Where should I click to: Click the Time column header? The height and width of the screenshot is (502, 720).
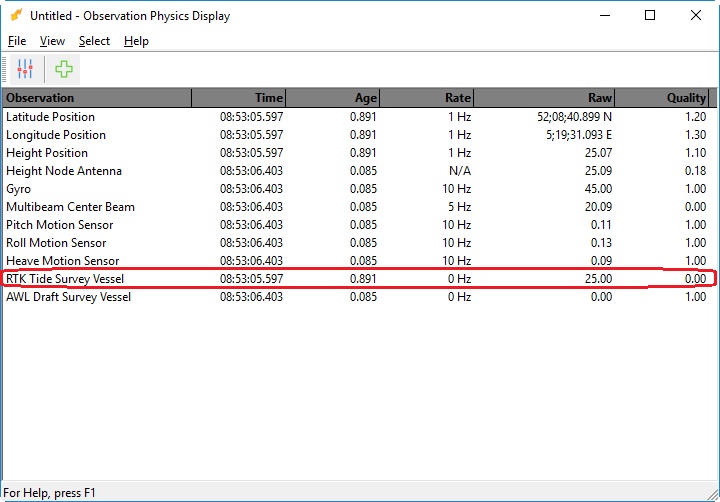point(238,98)
